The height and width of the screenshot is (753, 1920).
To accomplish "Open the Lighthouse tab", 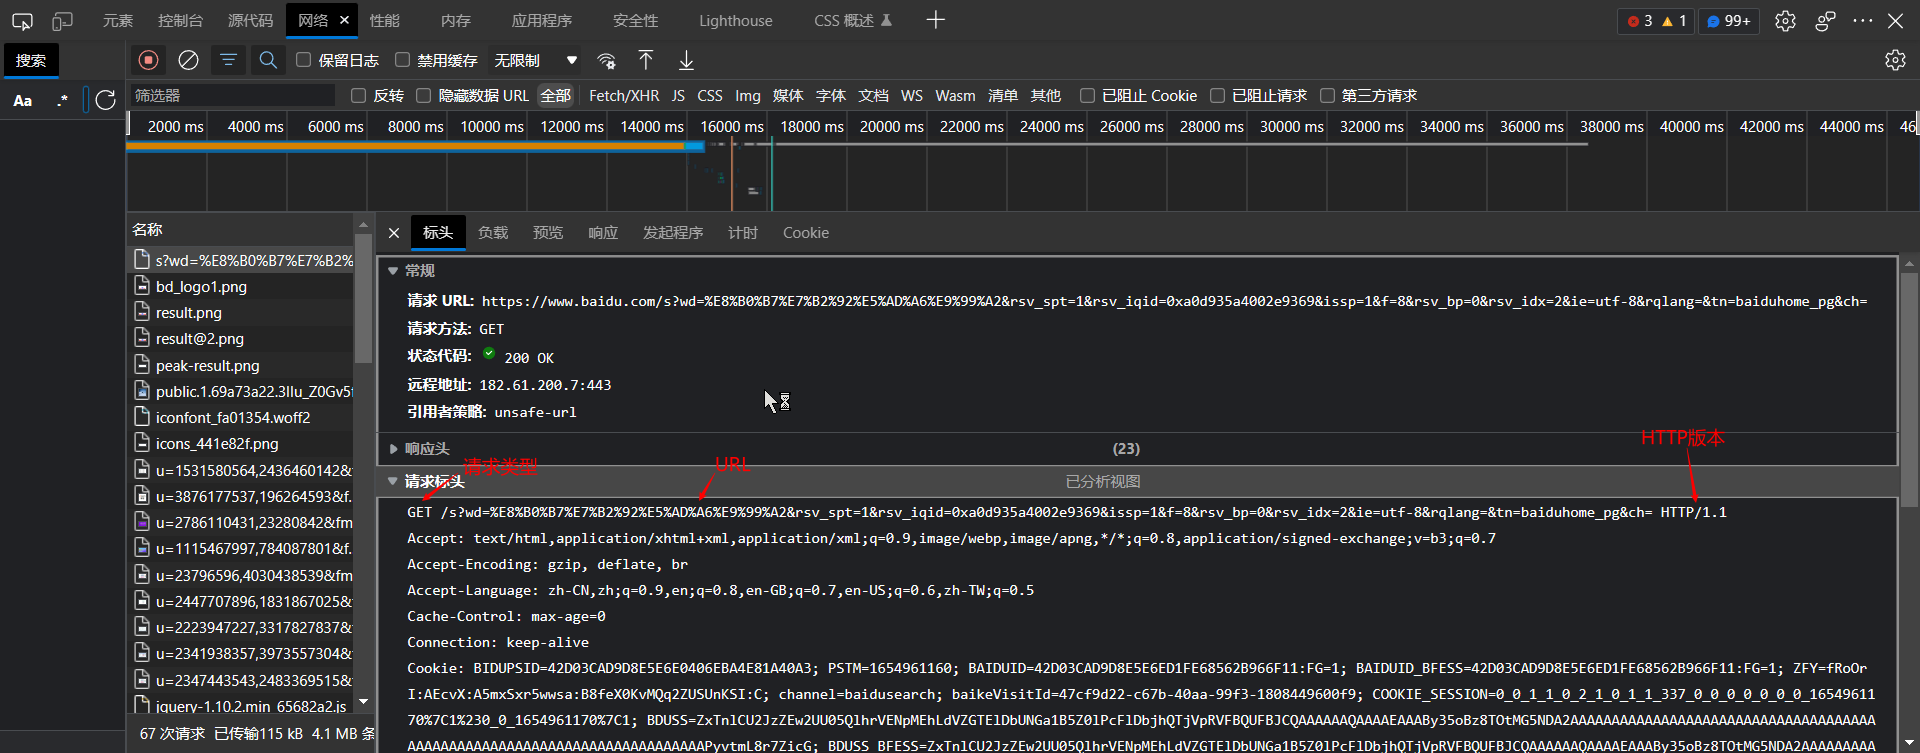I will [736, 21].
